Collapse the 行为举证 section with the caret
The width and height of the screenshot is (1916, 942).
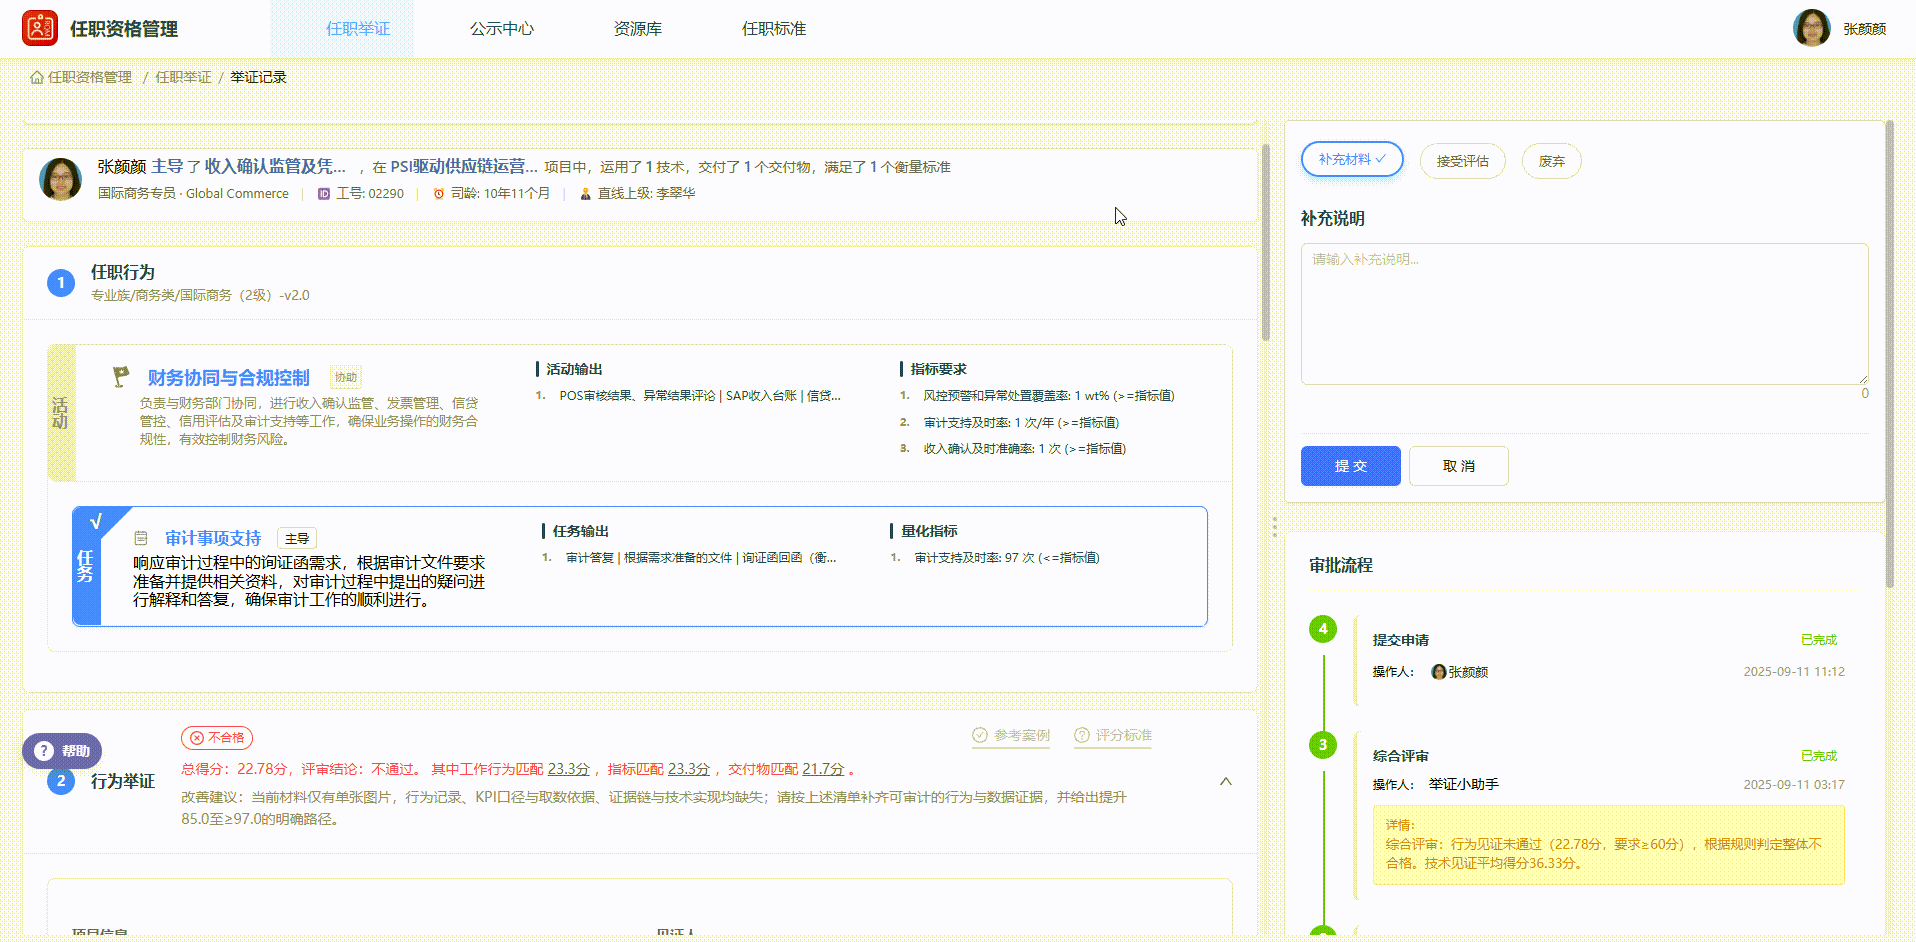point(1225,781)
